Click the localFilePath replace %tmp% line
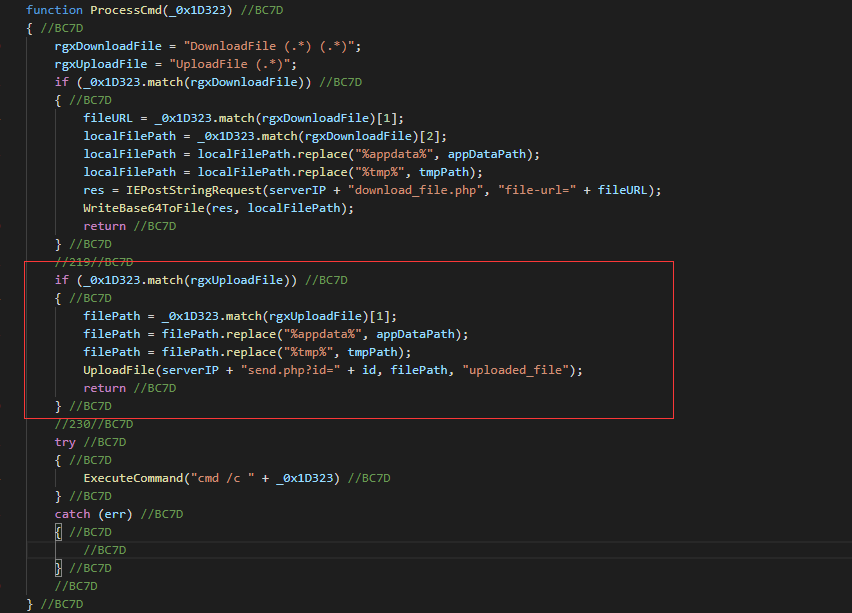The height and width of the screenshot is (613, 852). click(x=283, y=172)
